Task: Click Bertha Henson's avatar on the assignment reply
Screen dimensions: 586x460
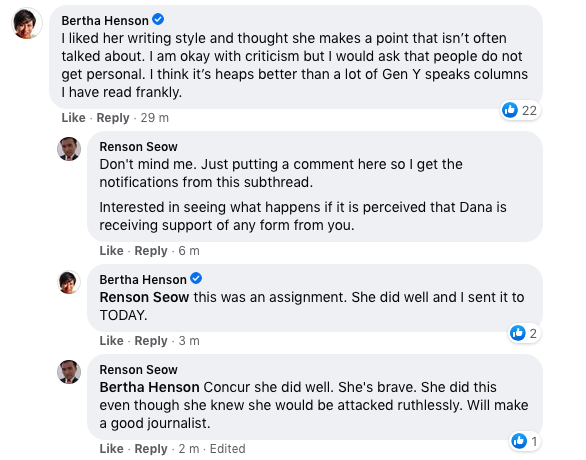Action: [69, 282]
